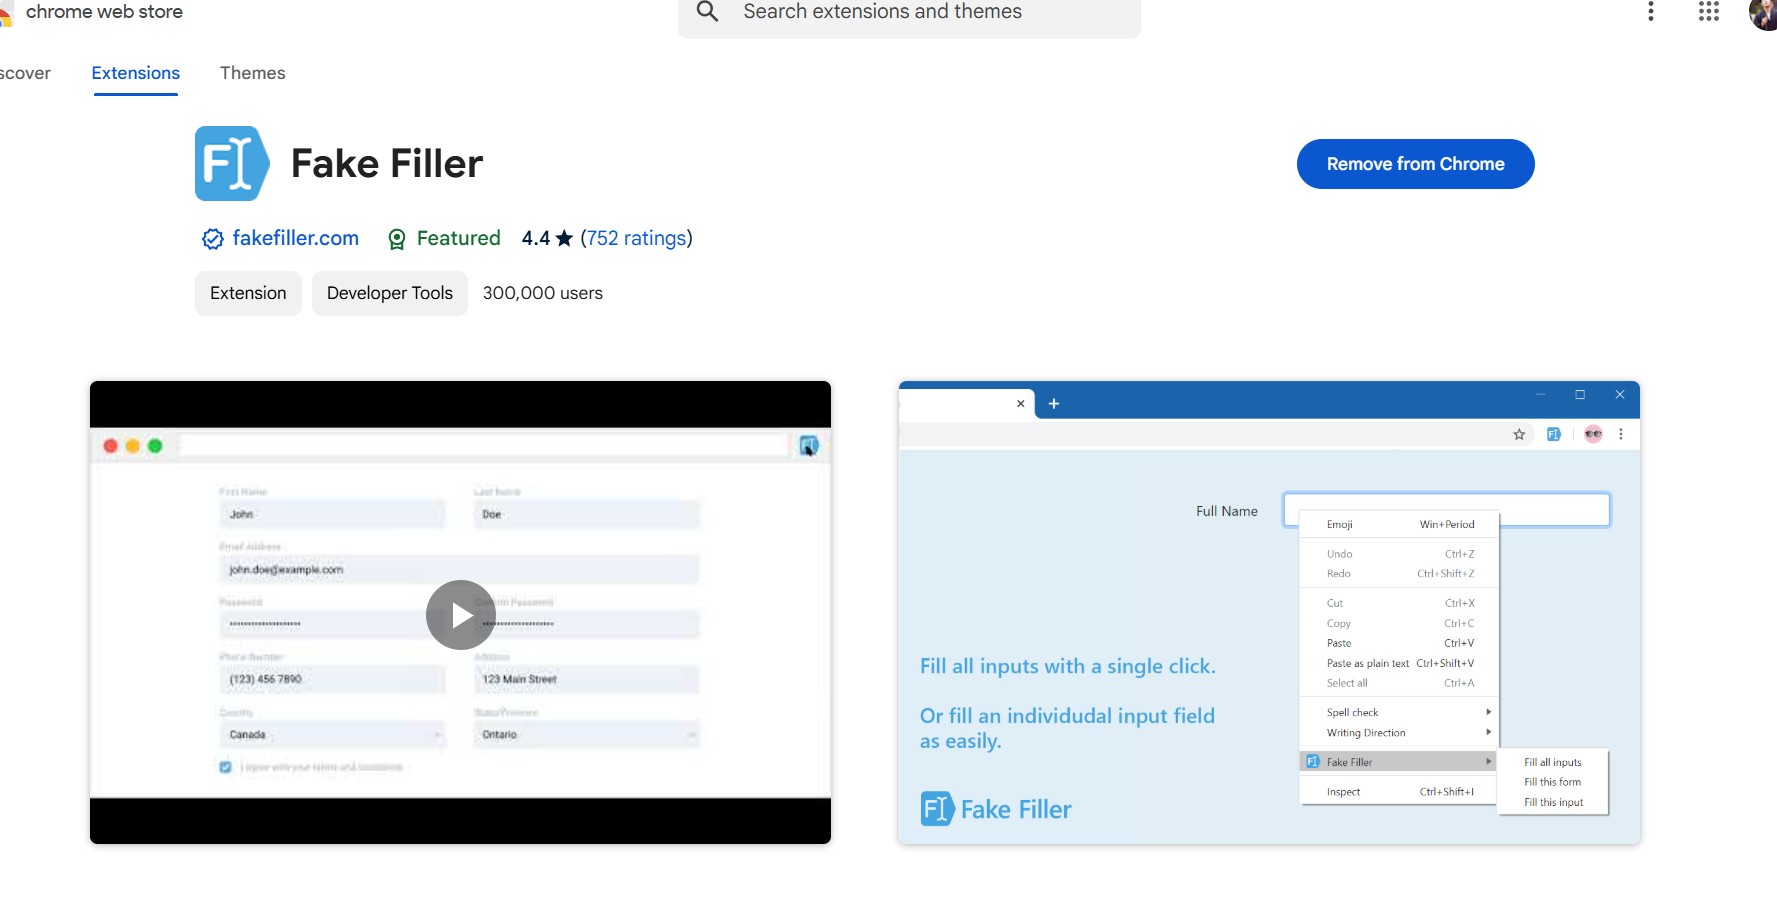1777x897 pixels.
Task: Click the bookmark star icon in screenshot
Action: pyautogui.click(x=1519, y=434)
